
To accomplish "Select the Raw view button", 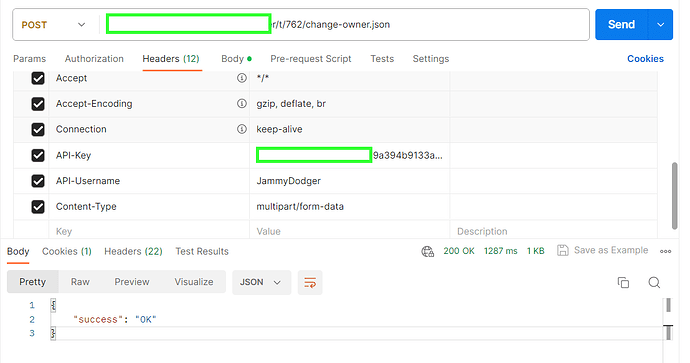I will tap(80, 282).
